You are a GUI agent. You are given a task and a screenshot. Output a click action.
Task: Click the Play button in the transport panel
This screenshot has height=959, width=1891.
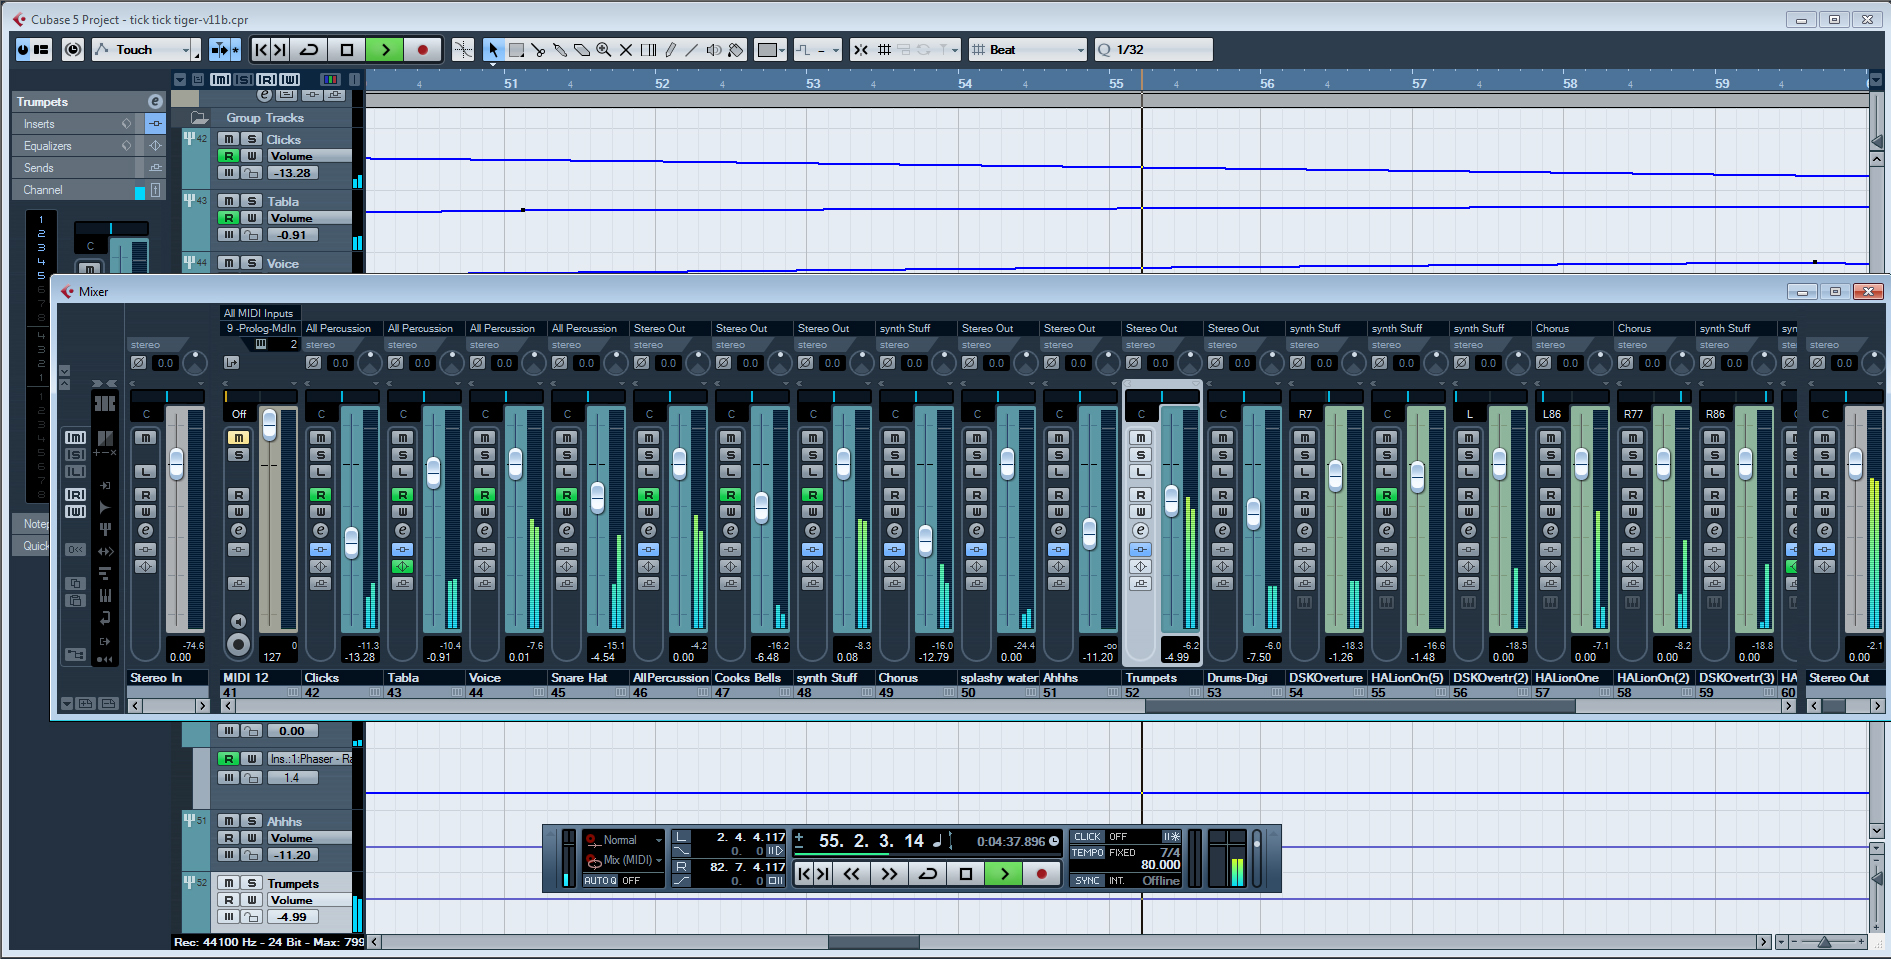click(1004, 873)
